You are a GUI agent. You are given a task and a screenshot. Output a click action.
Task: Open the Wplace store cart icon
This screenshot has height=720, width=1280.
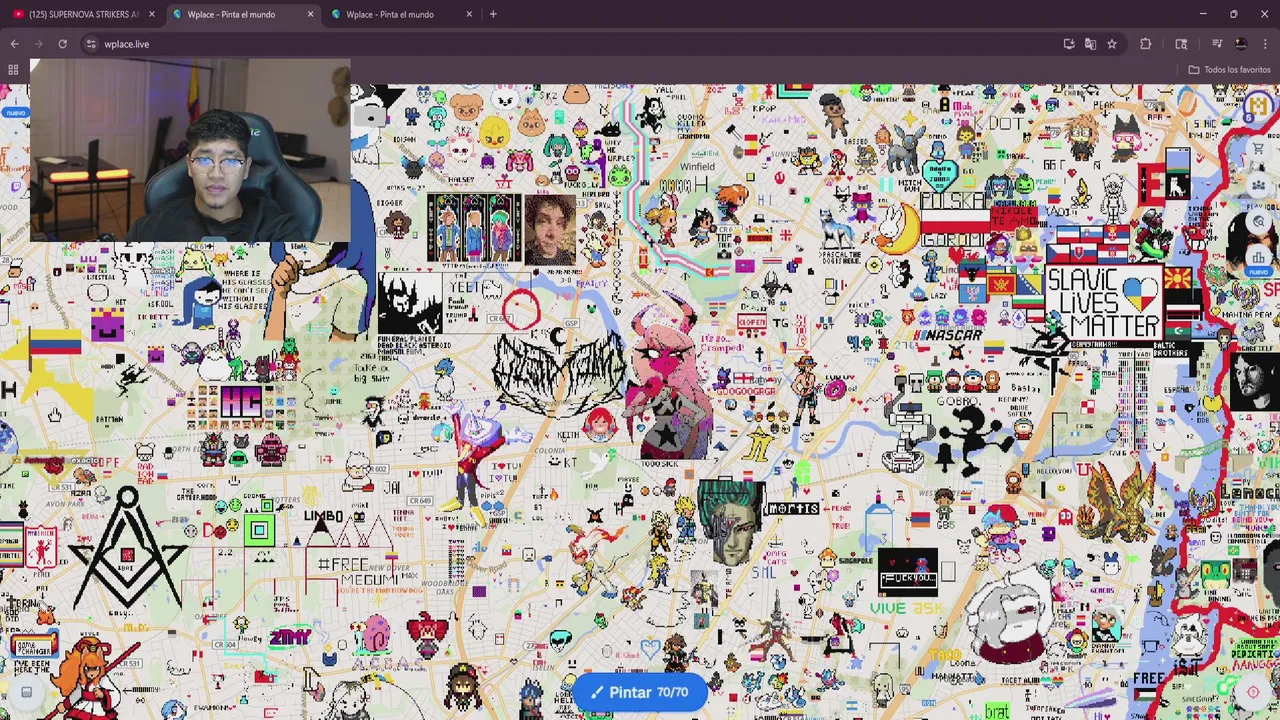point(1258,150)
